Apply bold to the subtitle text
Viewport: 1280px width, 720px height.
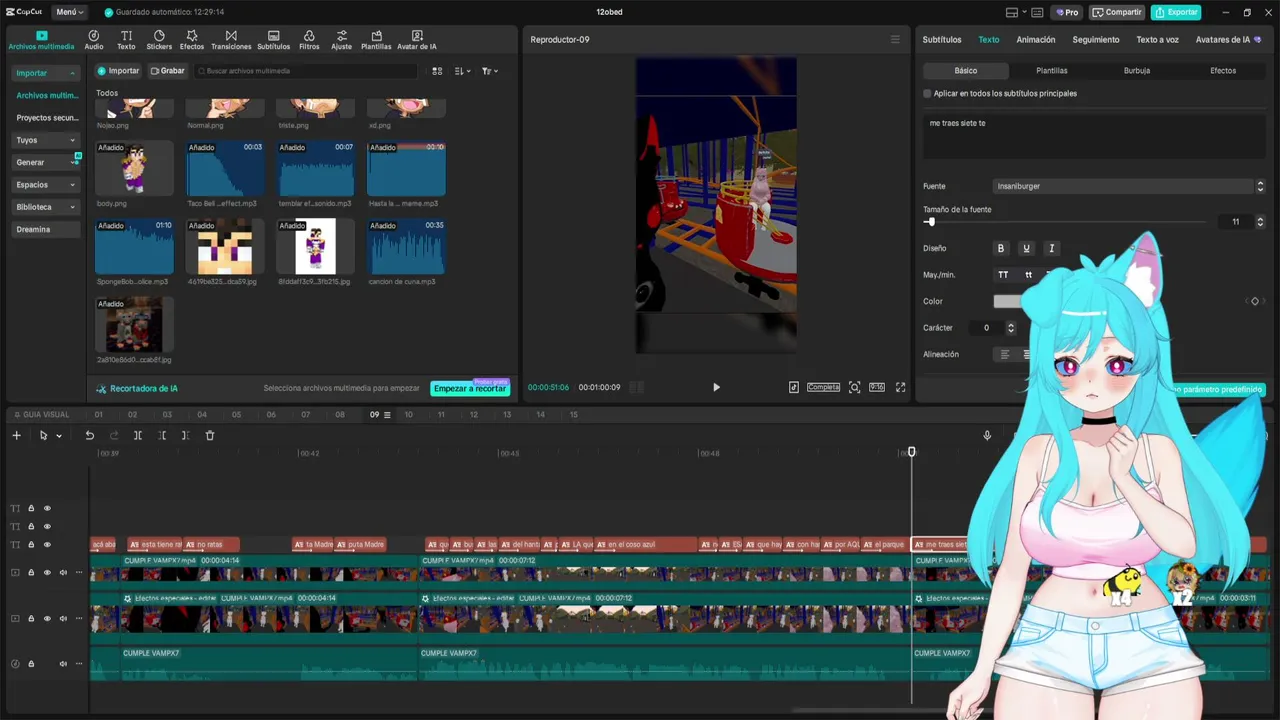pos(1000,248)
